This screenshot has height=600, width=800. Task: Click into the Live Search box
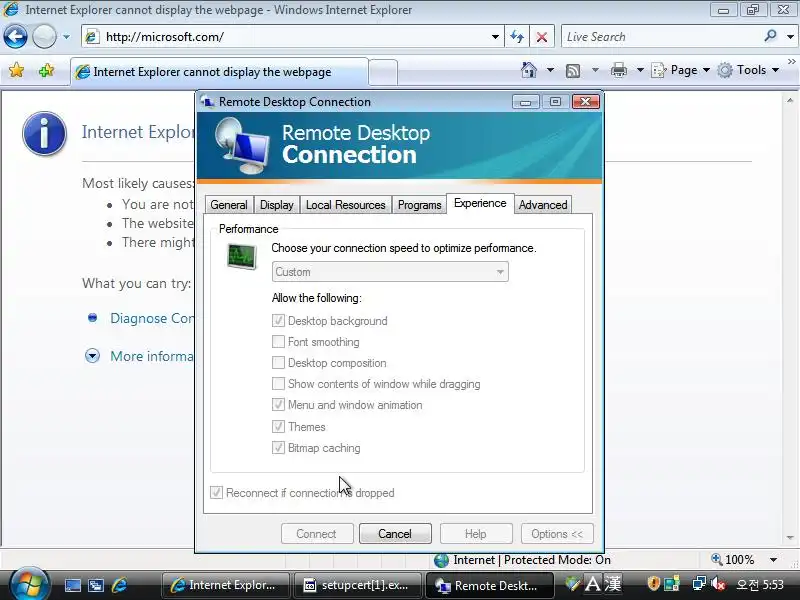[661, 37]
